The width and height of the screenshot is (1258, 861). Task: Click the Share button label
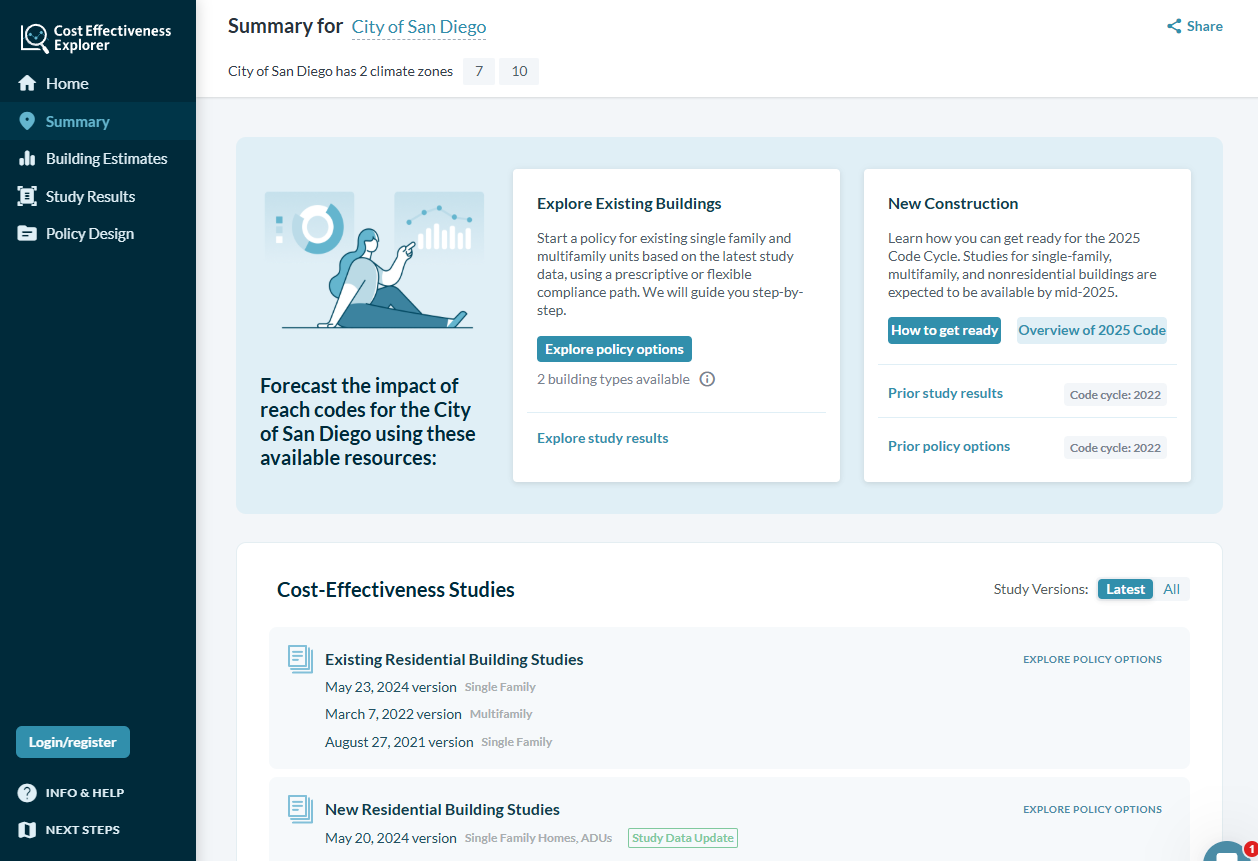pyautogui.click(x=1204, y=27)
